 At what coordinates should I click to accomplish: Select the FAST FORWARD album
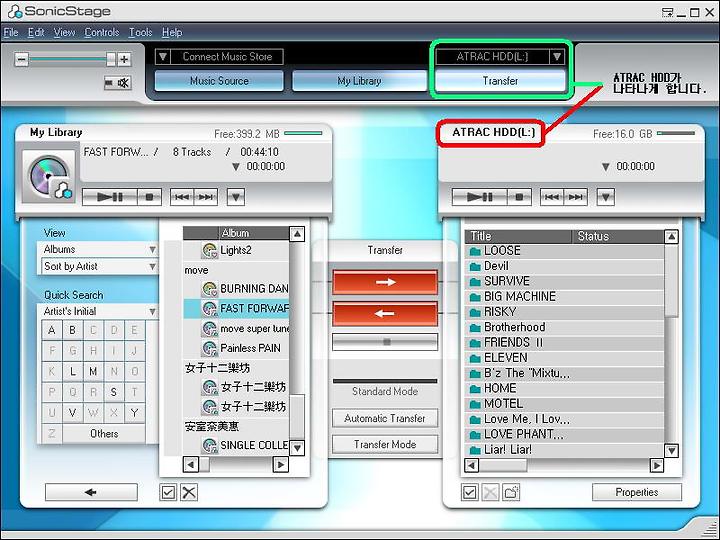236,309
